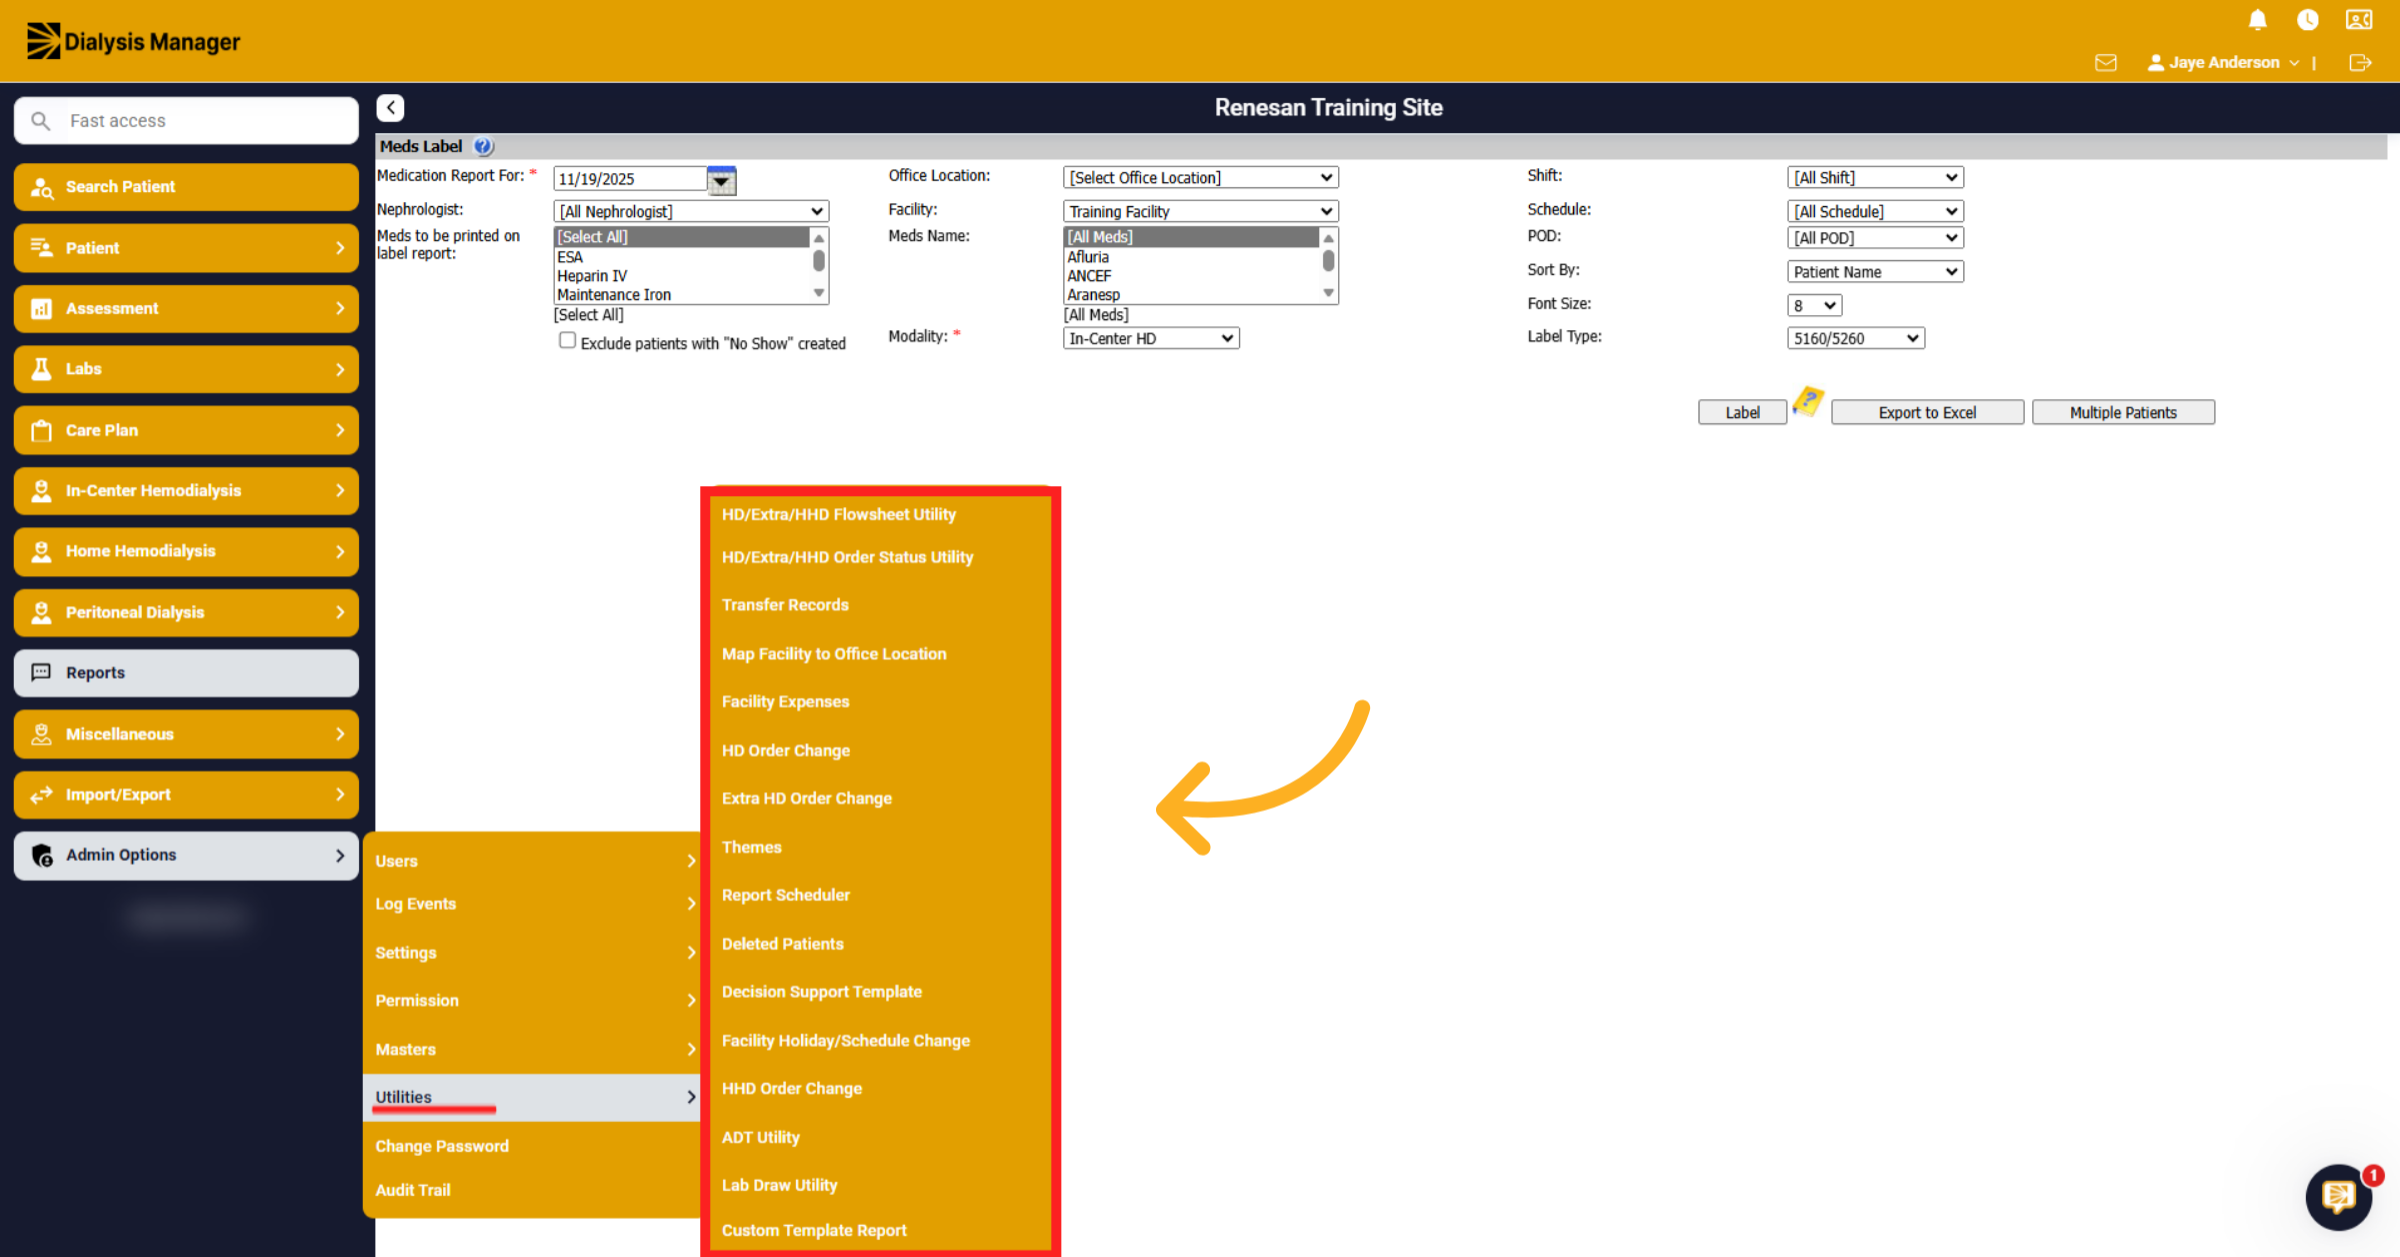Open Meds Label help question icon
The width and height of the screenshot is (2400, 1257).
click(483, 146)
